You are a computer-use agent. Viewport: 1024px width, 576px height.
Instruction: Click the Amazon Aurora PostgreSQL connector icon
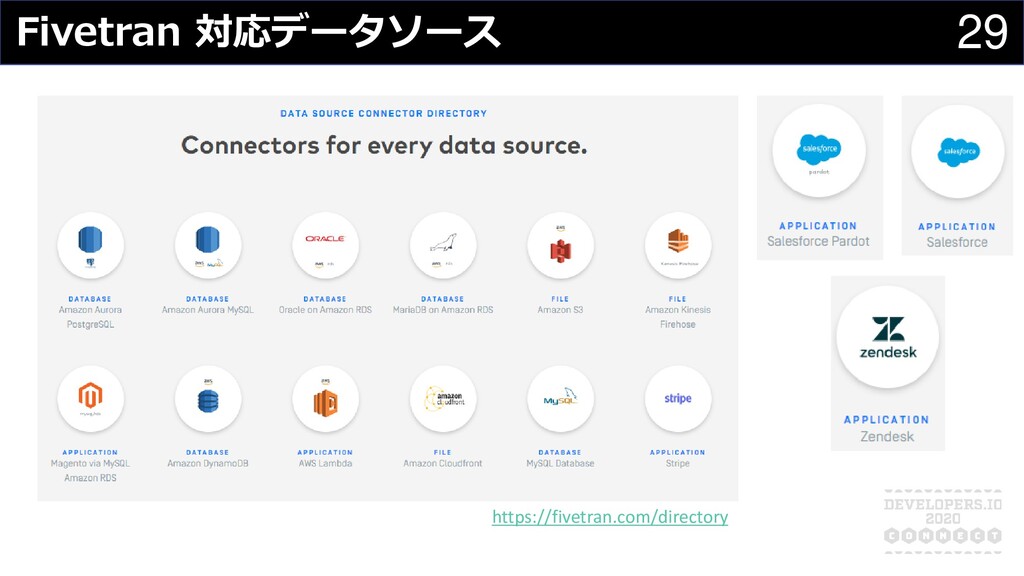click(90, 246)
